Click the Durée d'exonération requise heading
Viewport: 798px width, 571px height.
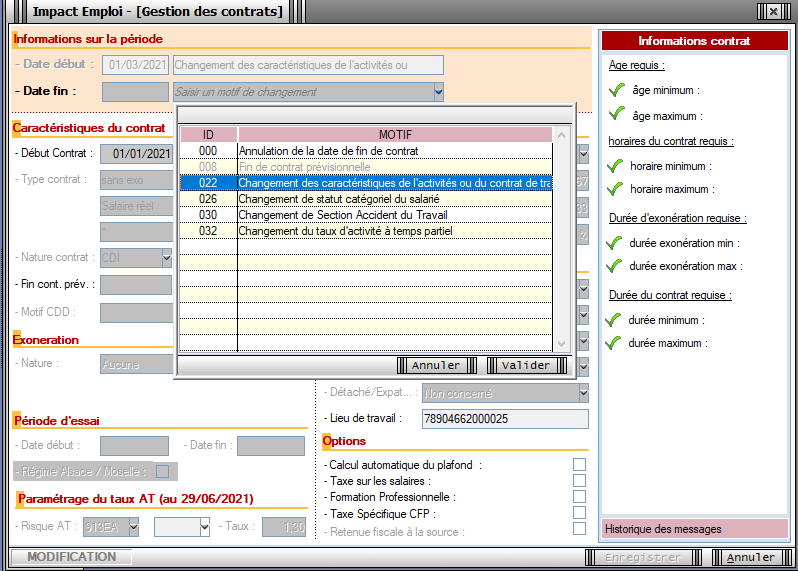[x=678, y=218]
